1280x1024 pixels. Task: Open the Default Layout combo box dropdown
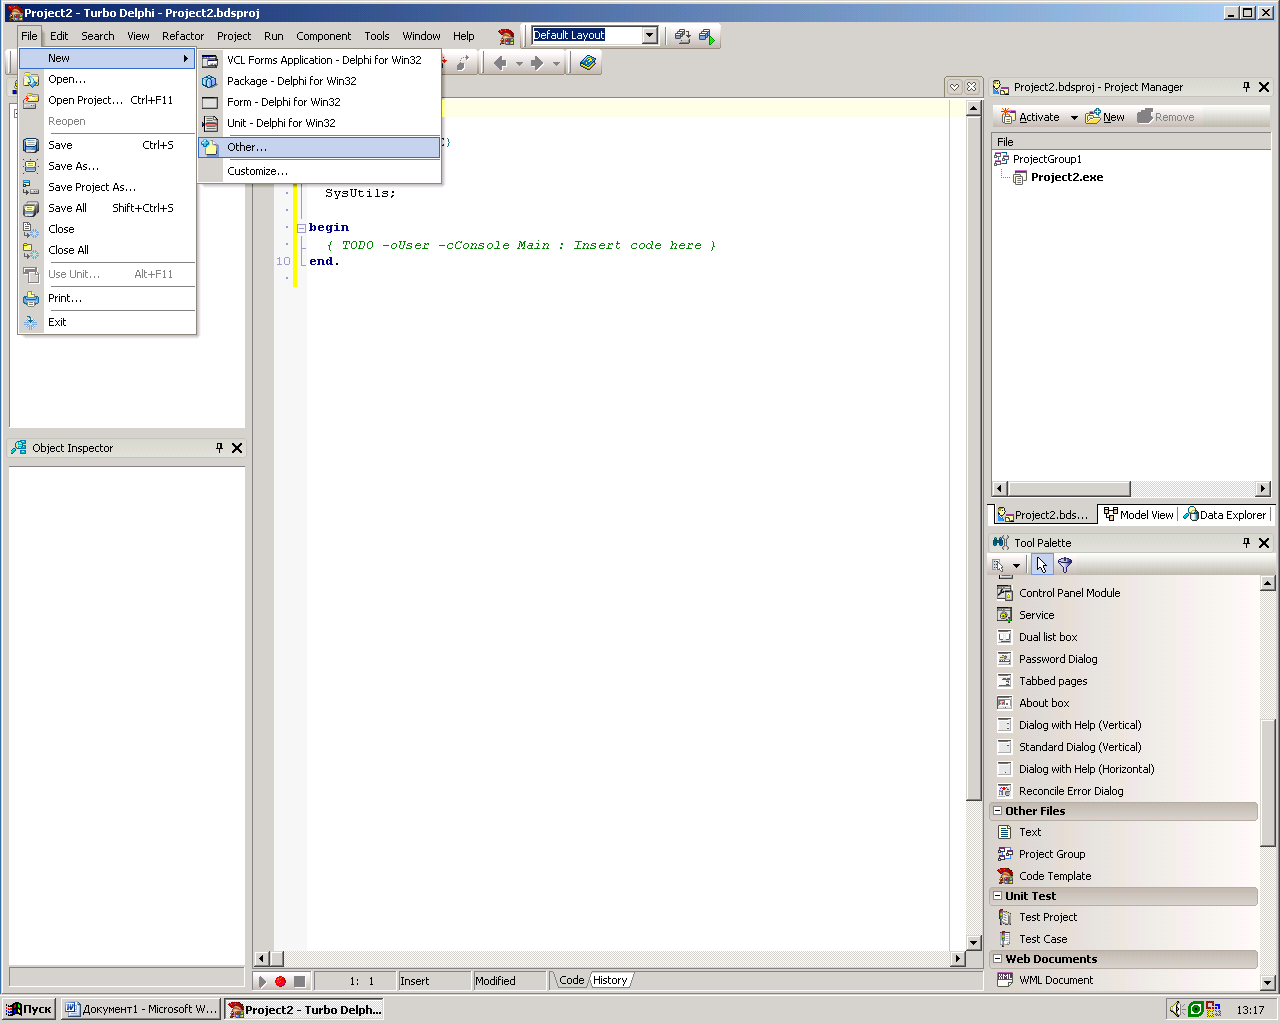[x=650, y=35]
